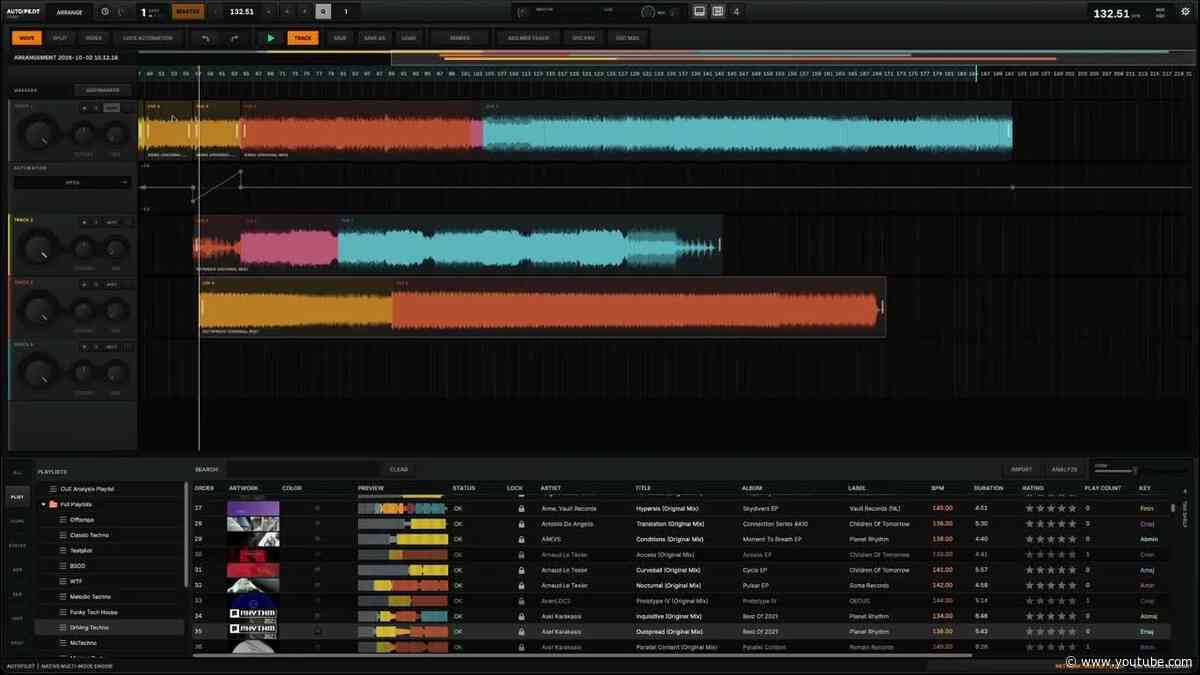1200x675 pixels.
Task: Click the redo arrow icon
Action: pos(235,38)
